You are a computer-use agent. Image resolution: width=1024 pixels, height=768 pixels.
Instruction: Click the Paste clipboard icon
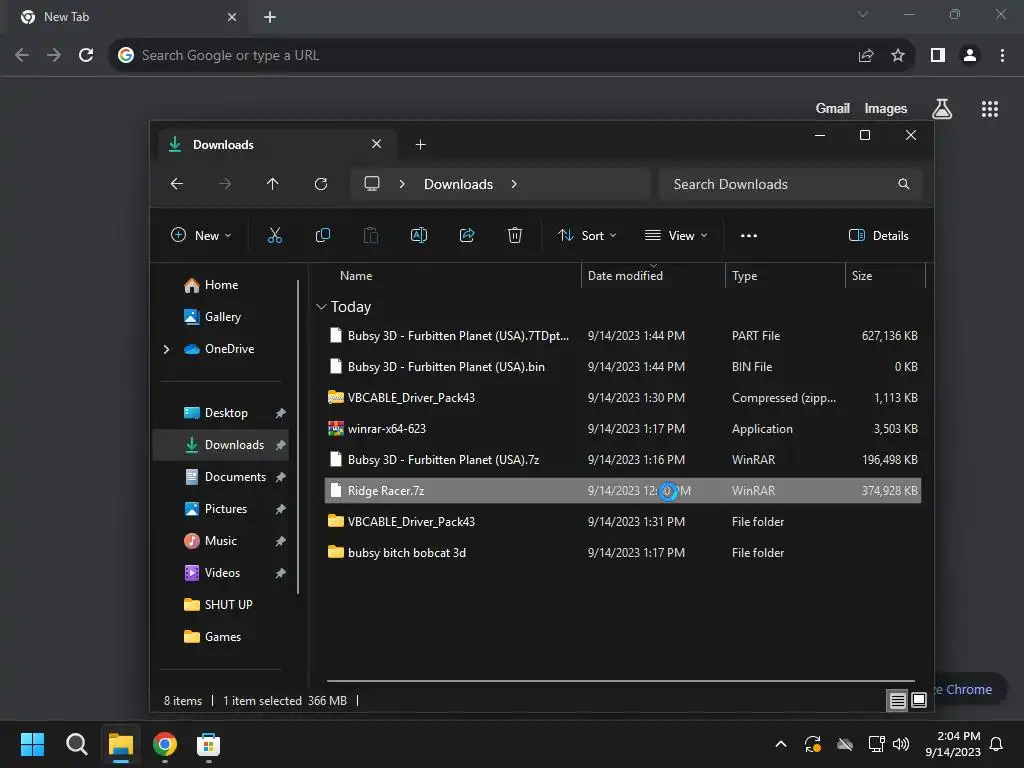(371, 236)
